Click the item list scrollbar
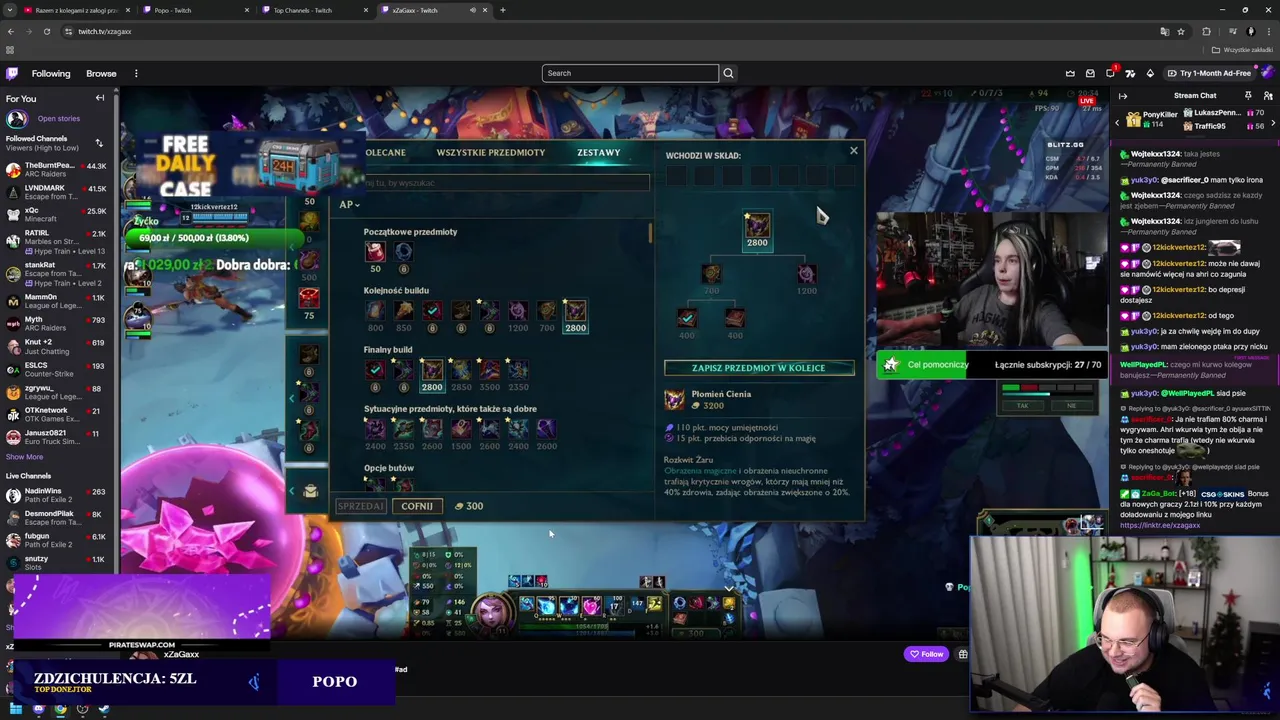The height and width of the screenshot is (720, 1280). (x=650, y=233)
